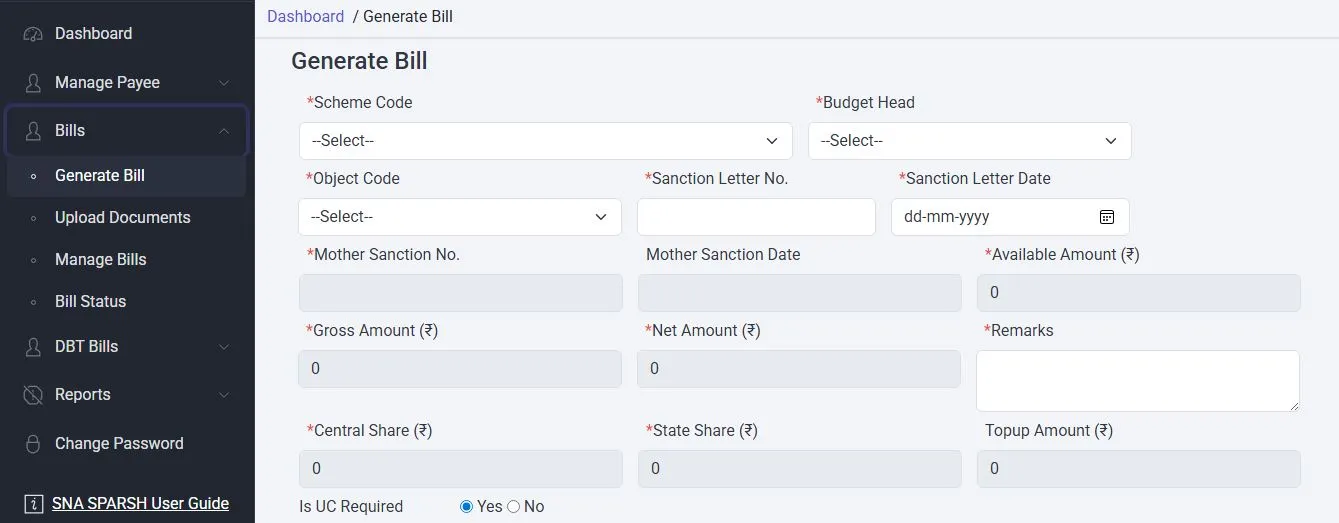
Task: Click the Manage Payee person icon
Action: click(34, 82)
